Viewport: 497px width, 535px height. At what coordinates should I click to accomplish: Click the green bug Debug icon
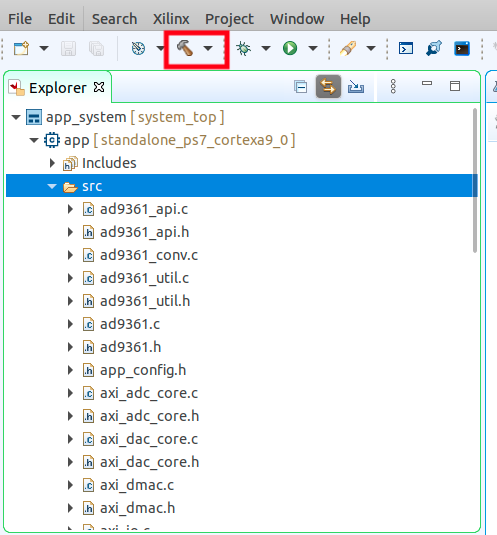(x=244, y=48)
